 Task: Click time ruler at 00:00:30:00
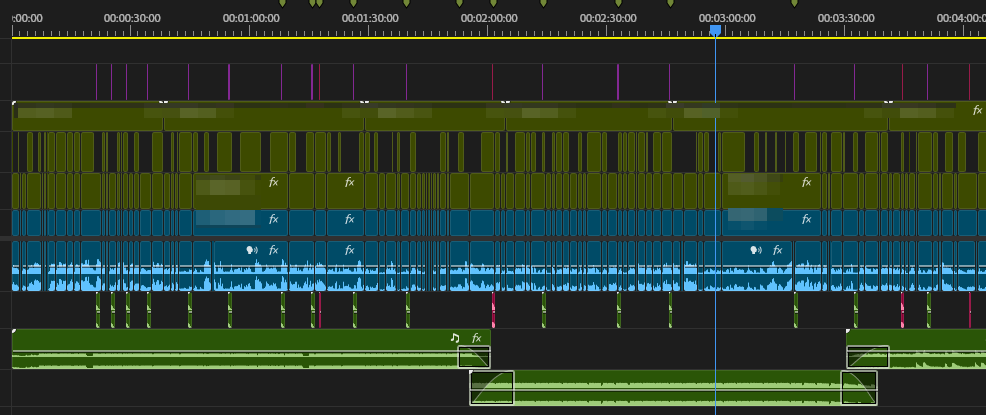click(132, 19)
